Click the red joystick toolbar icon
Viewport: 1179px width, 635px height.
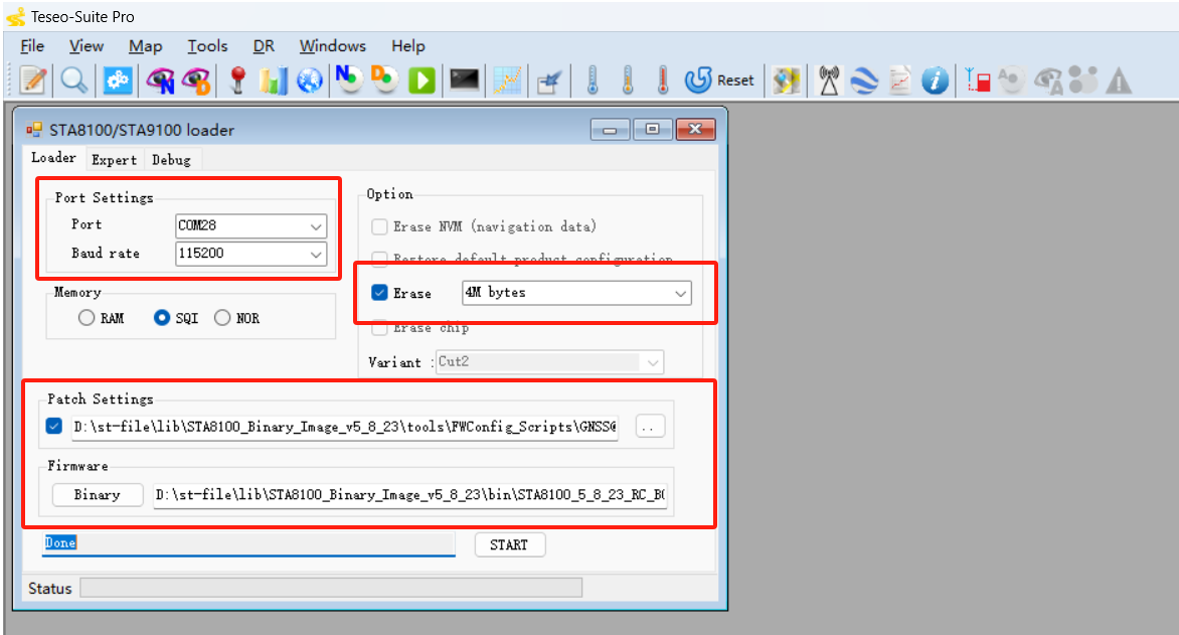click(x=236, y=80)
